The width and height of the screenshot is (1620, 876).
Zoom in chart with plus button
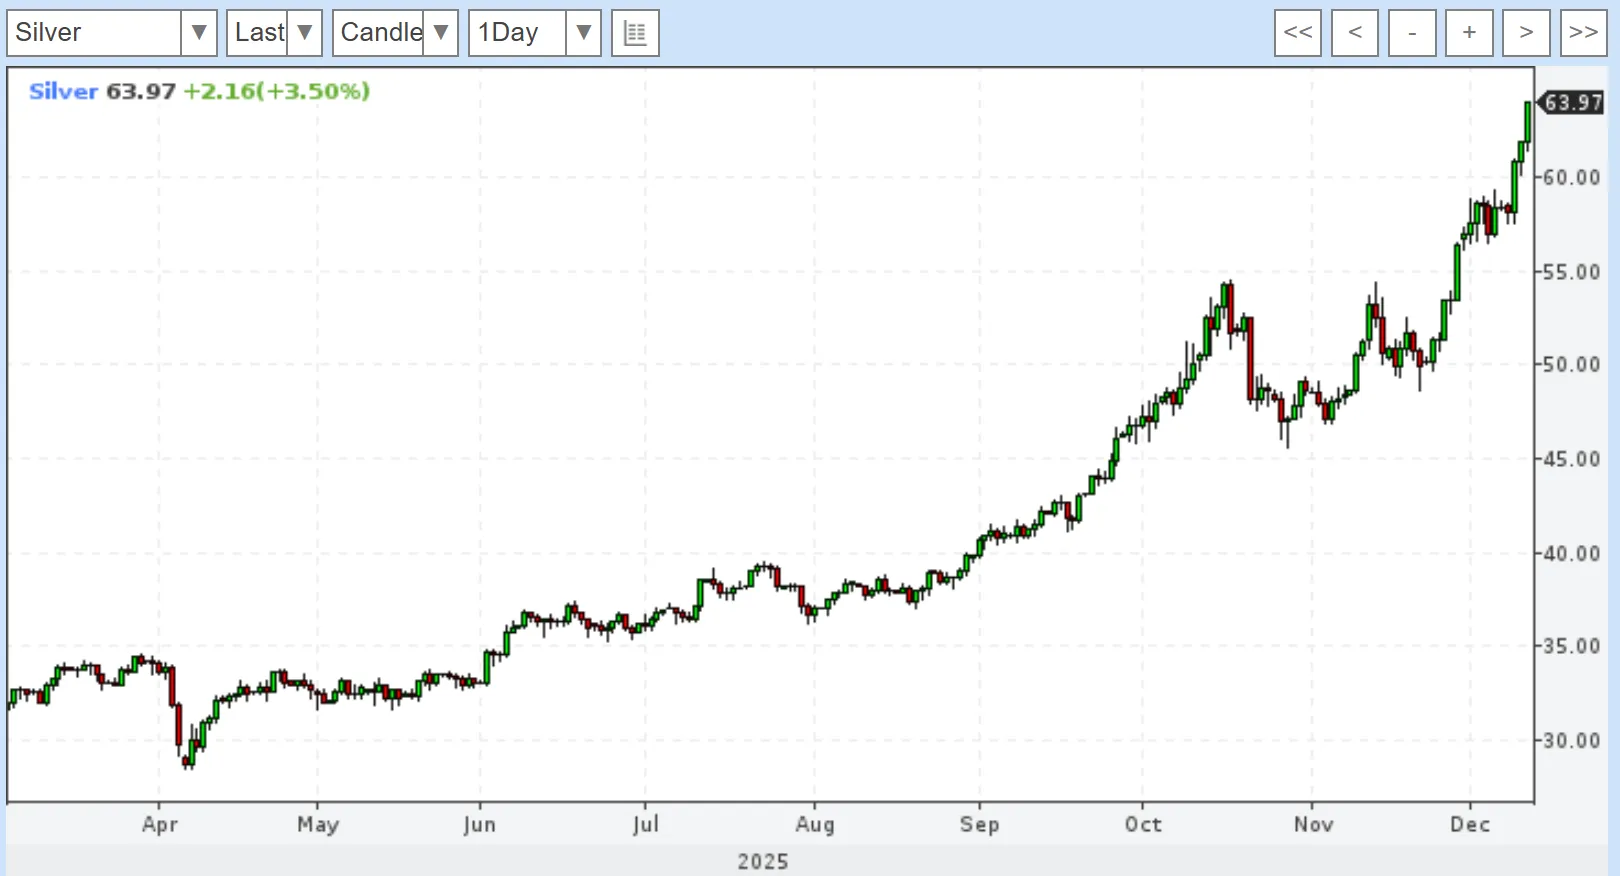(x=1469, y=33)
